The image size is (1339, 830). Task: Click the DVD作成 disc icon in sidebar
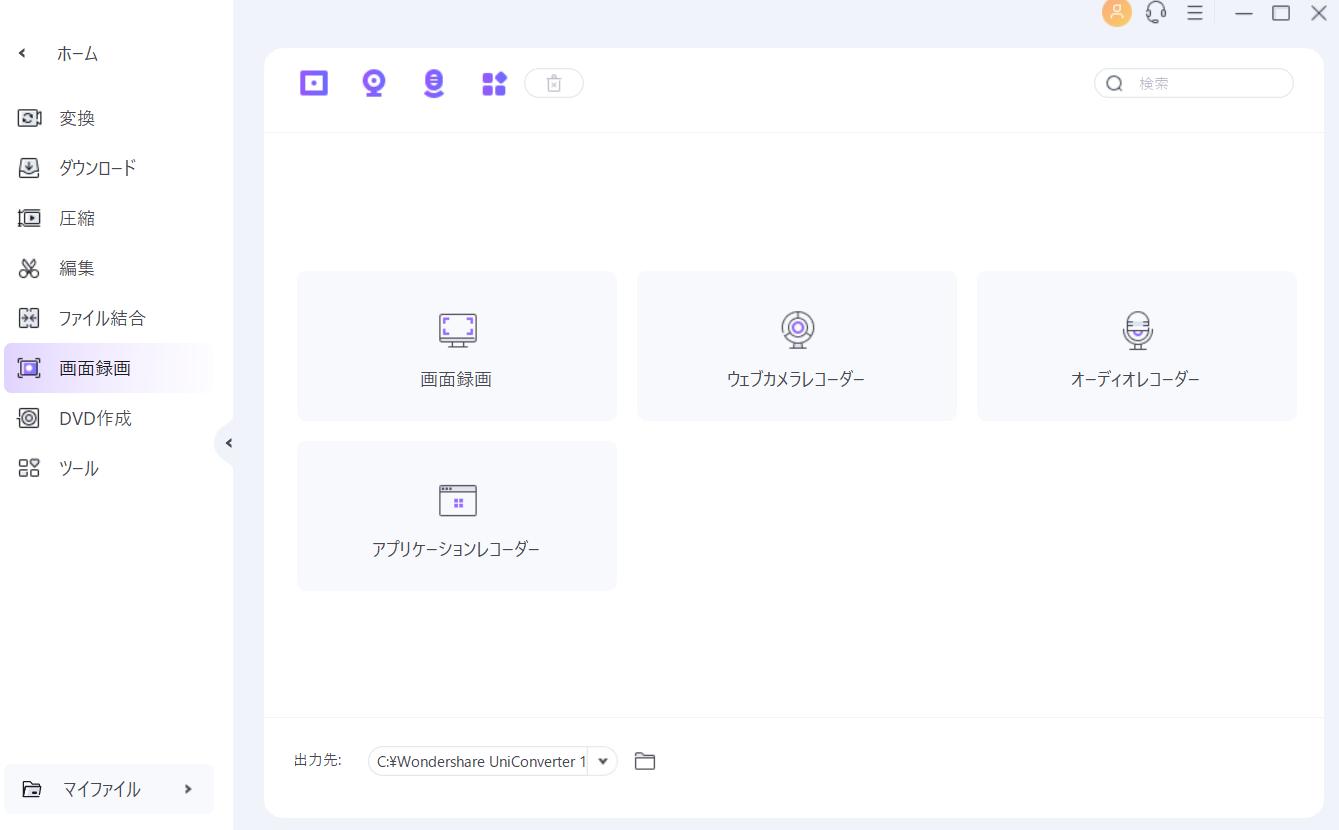tap(29, 418)
